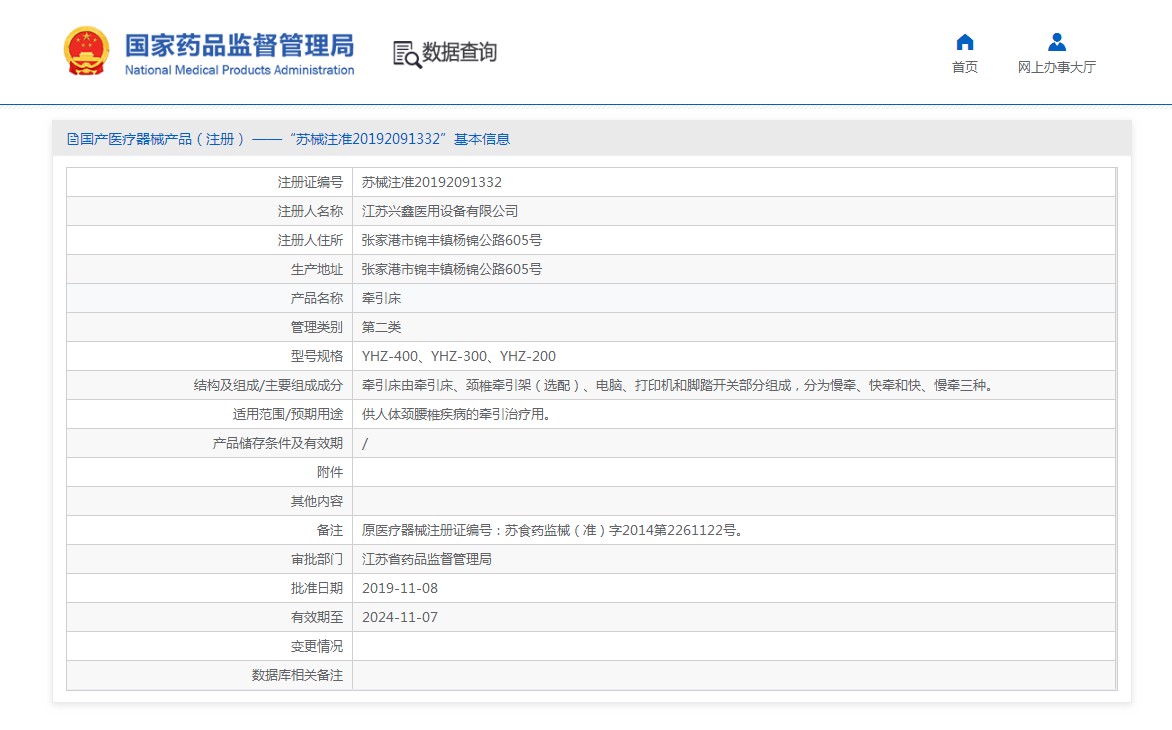The image size is (1172, 730).
Task: Select 结构及组成/主要组成成分 label cell
Action: point(209,386)
